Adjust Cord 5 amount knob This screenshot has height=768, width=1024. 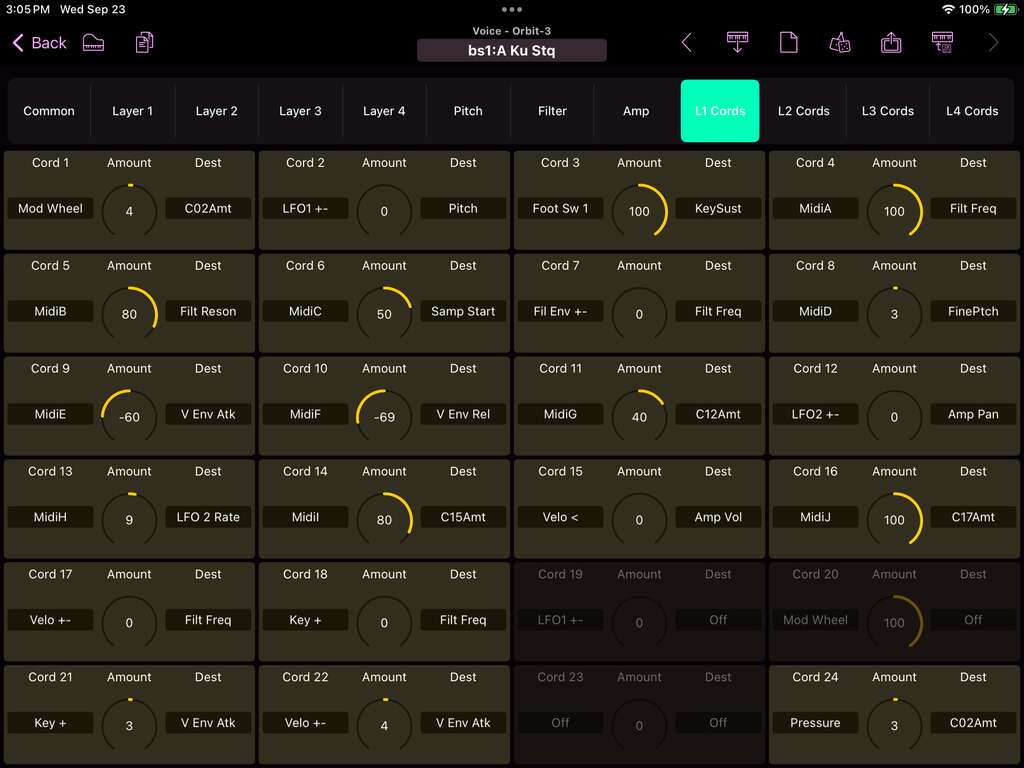(129, 314)
